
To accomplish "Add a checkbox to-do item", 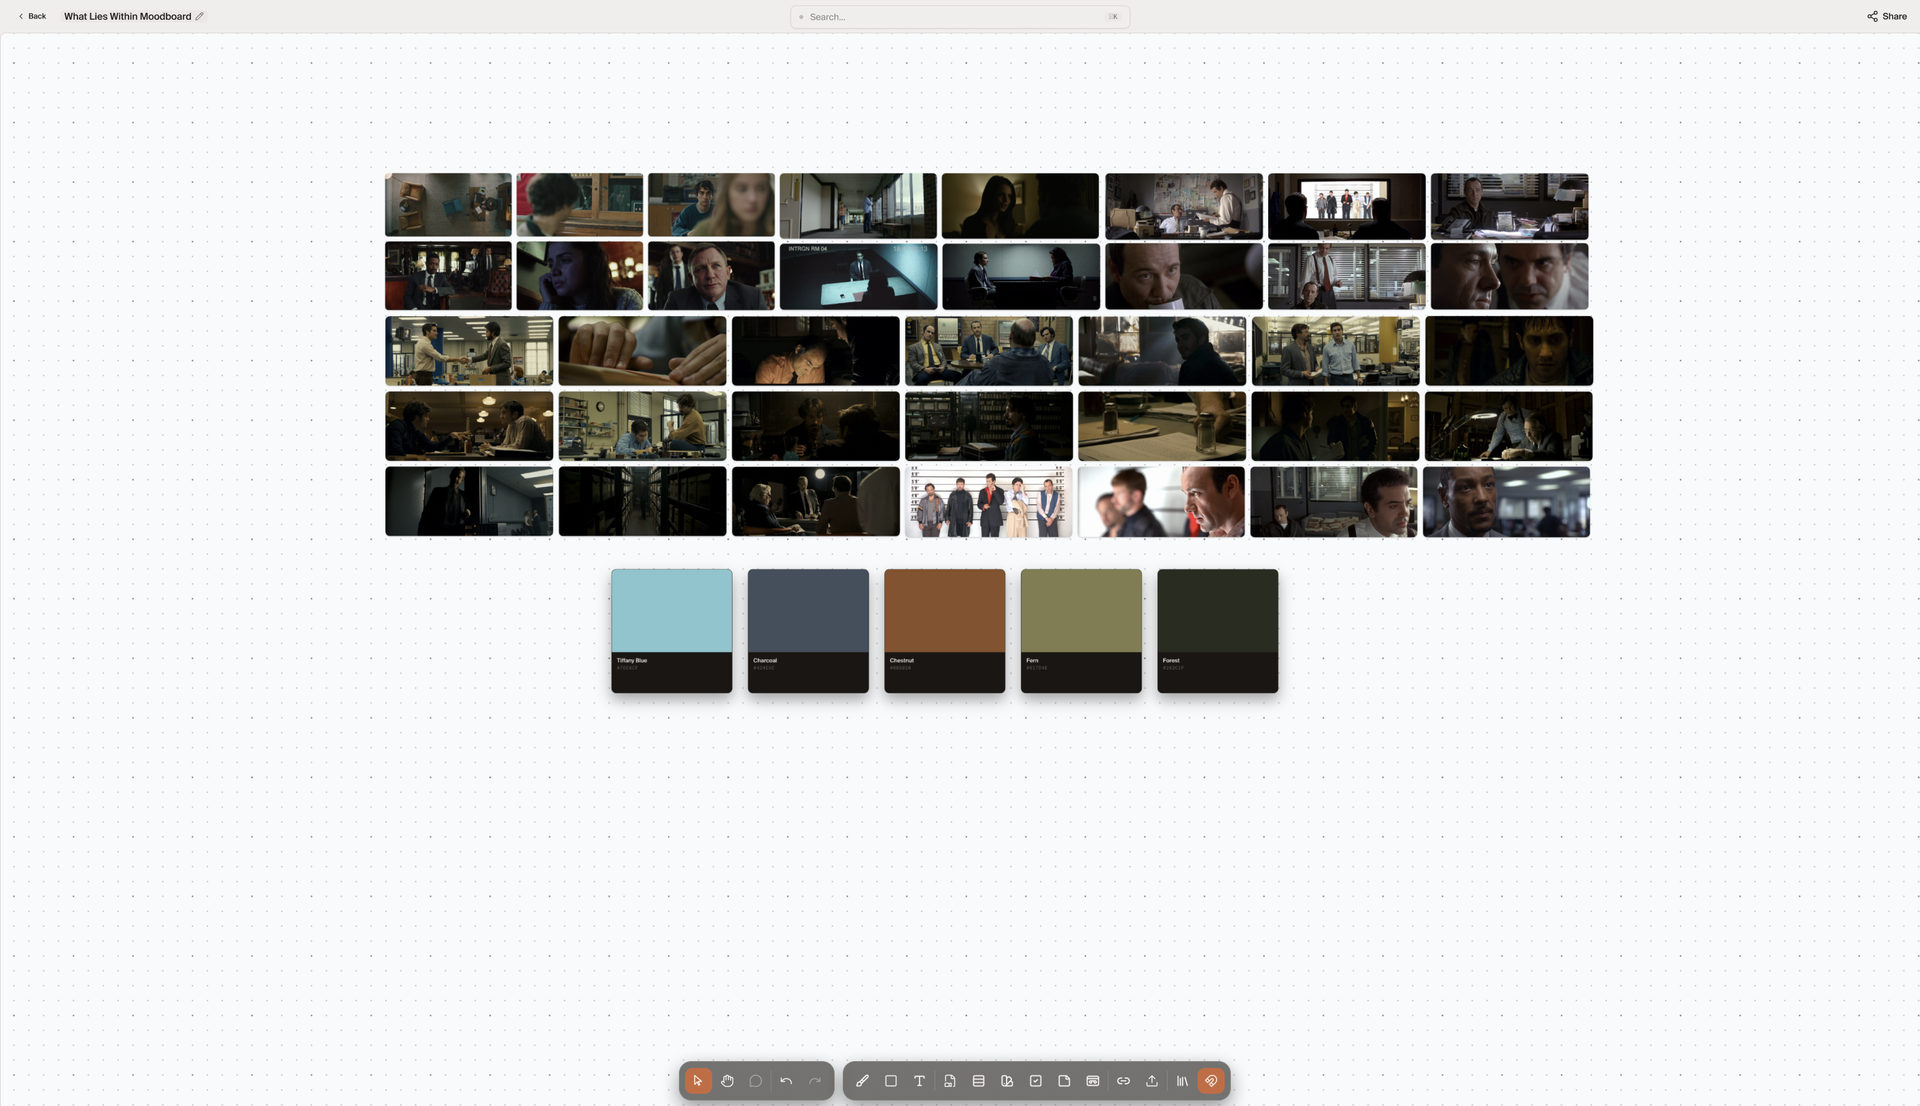I will (x=1036, y=1081).
